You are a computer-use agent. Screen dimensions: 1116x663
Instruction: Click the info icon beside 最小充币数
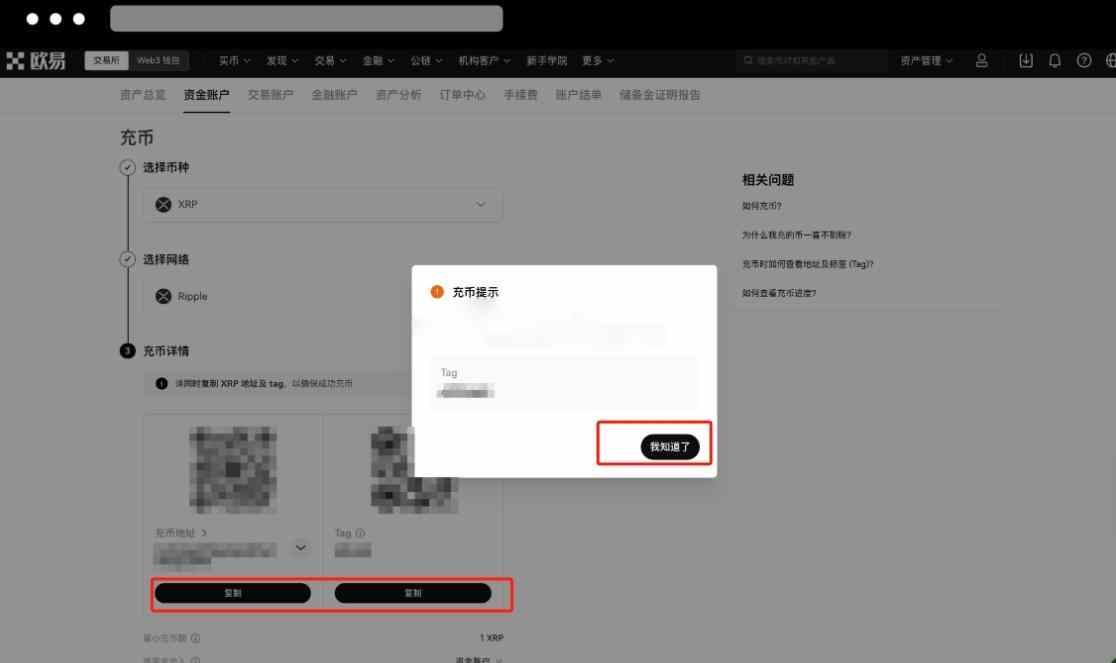tap(195, 638)
